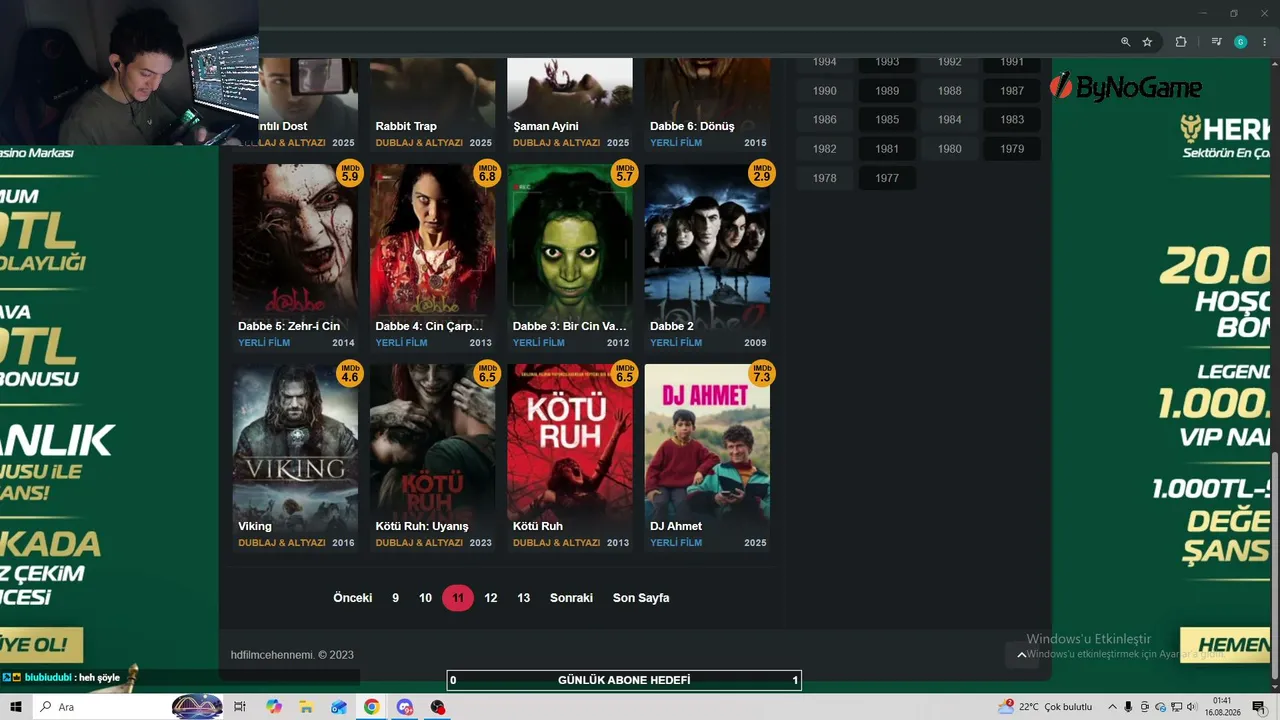The height and width of the screenshot is (720, 1280).
Task: Click the Dabbe 6: Dönüş film title
Action: [x=692, y=126]
